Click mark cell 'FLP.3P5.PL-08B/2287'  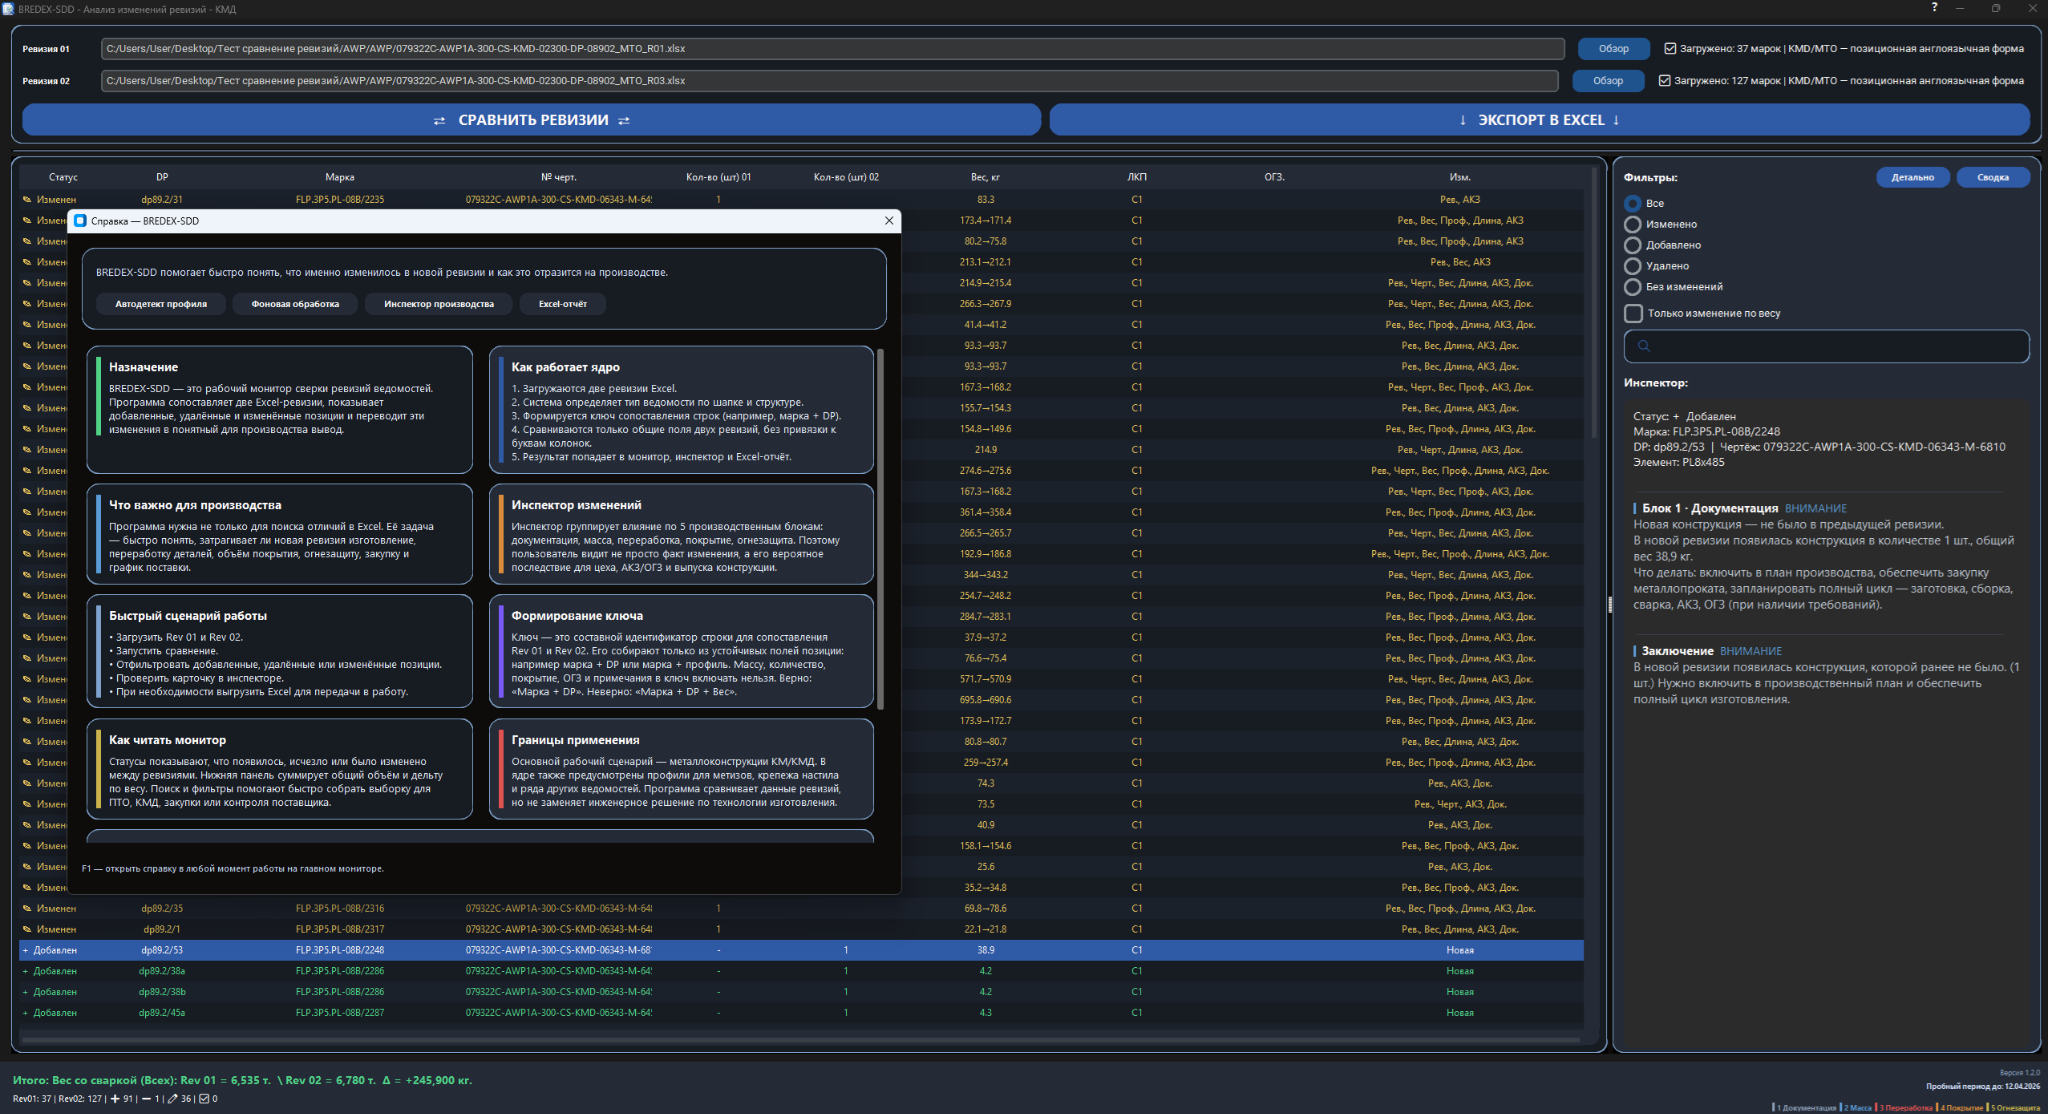click(340, 1013)
